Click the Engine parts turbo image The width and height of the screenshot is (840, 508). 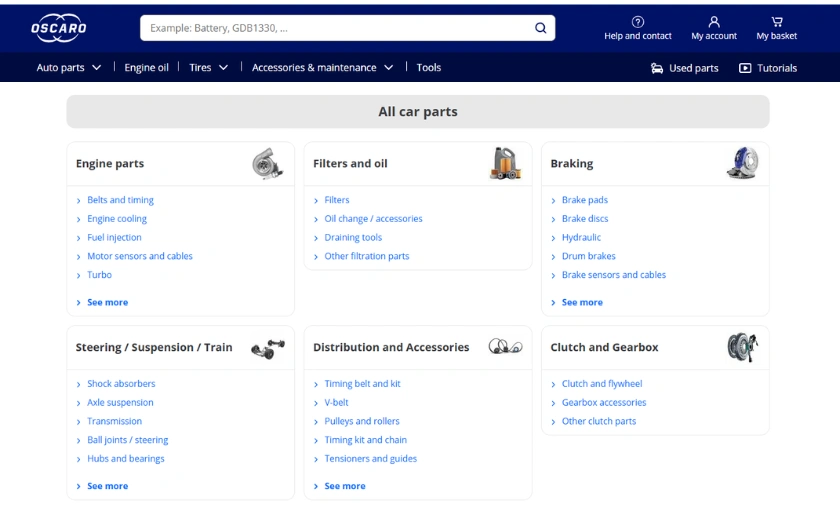267,163
